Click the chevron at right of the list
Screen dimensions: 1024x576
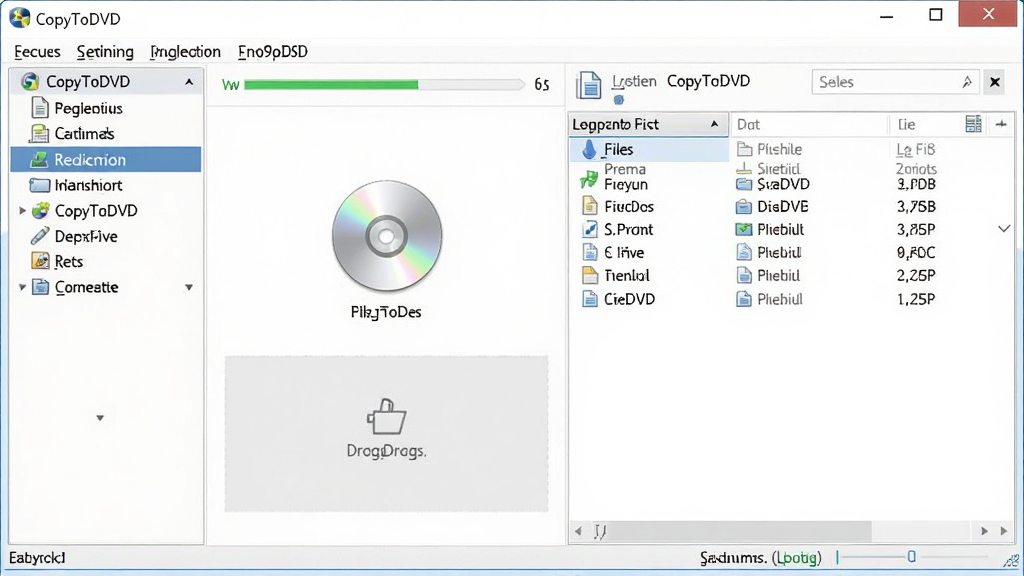pyautogui.click(x=1004, y=229)
